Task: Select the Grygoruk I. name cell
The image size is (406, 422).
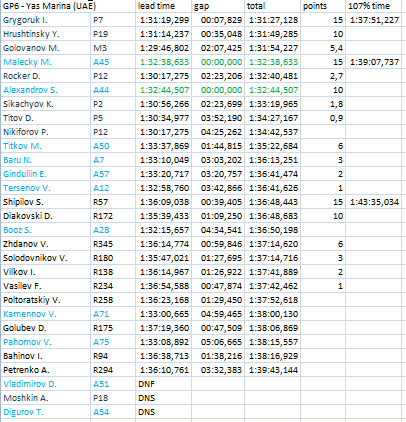Action: click(x=45, y=20)
